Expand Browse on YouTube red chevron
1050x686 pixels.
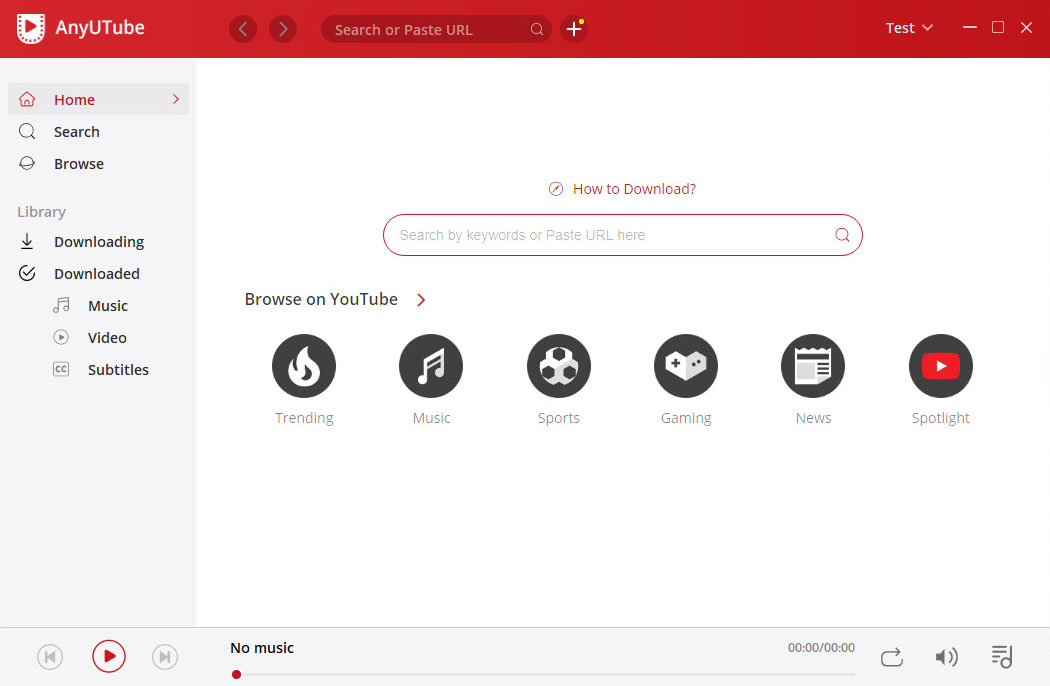pyautogui.click(x=421, y=299)
